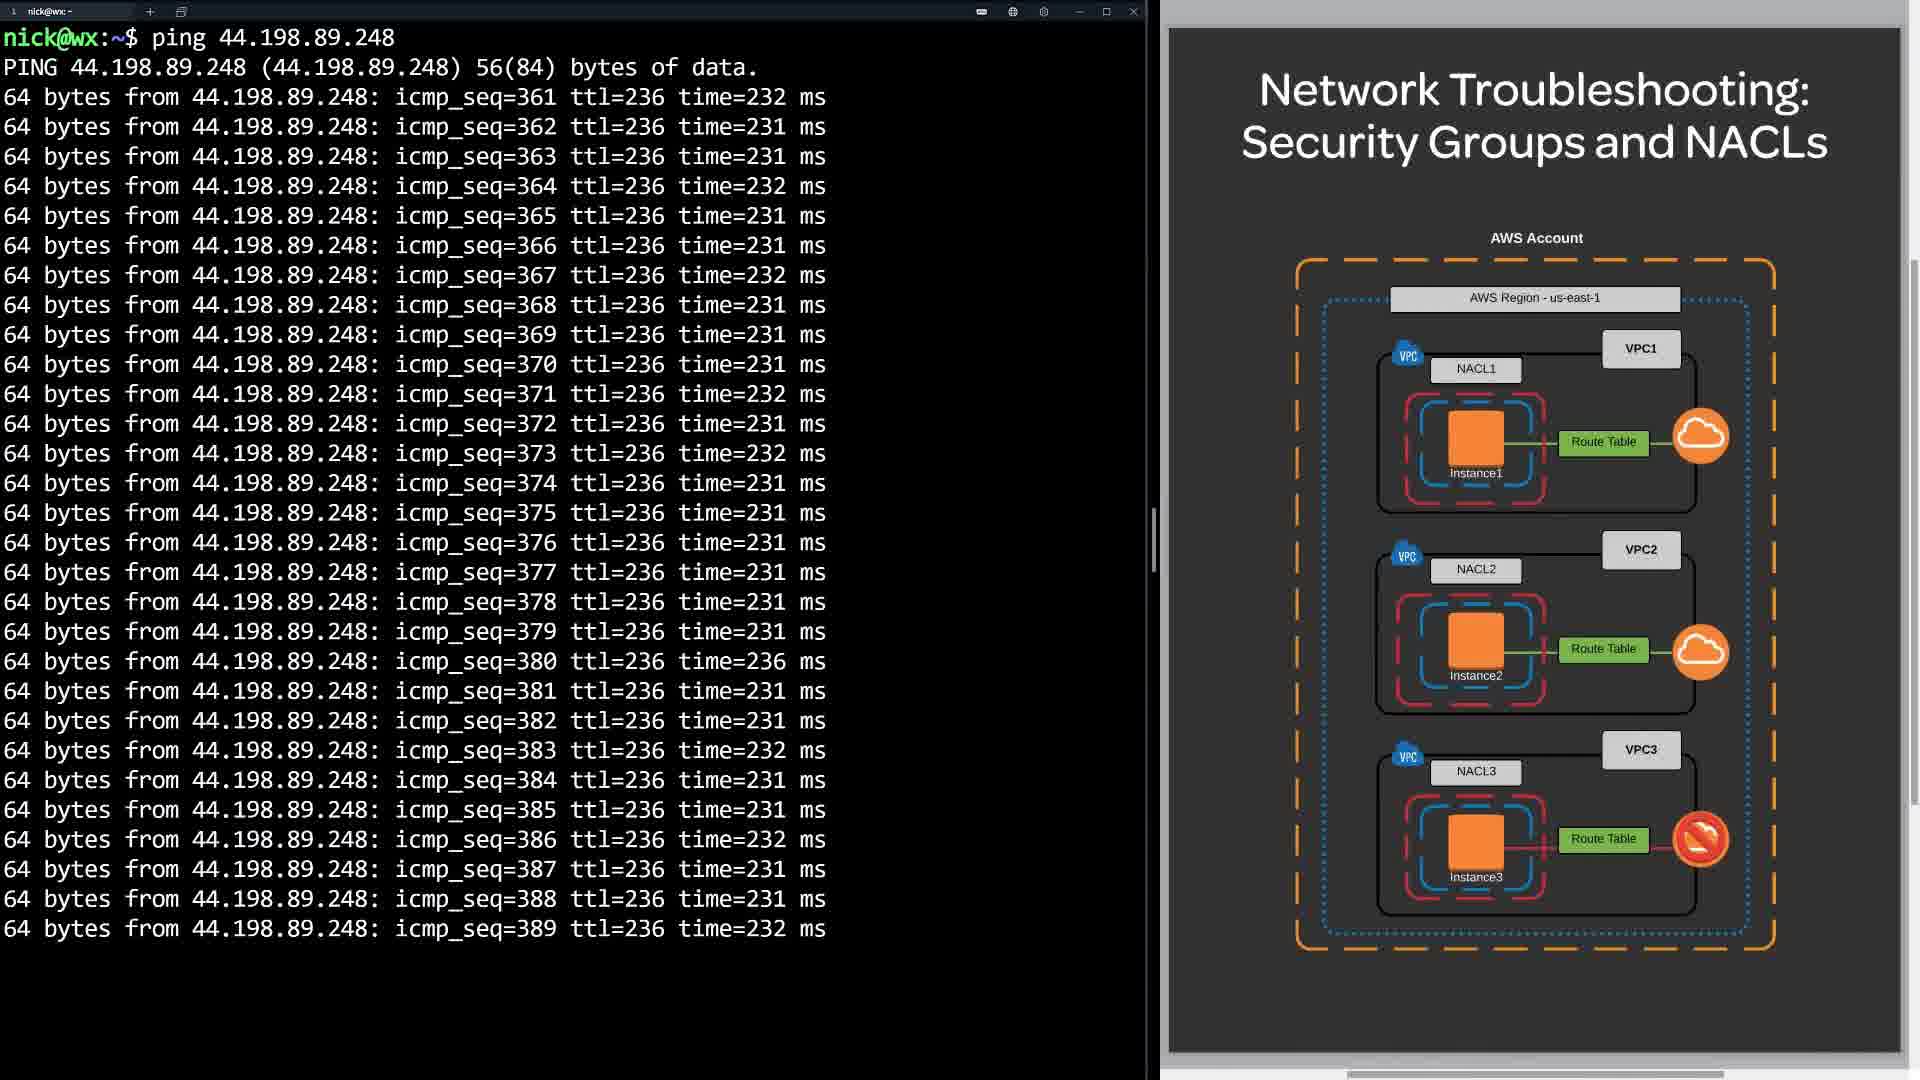Click the horizontal scrollbar under the slide

pos(1535,1074)
